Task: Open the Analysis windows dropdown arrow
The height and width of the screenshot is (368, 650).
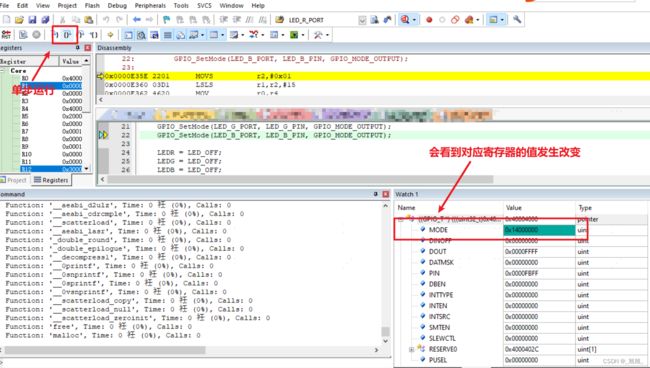Action: [262, 35]
